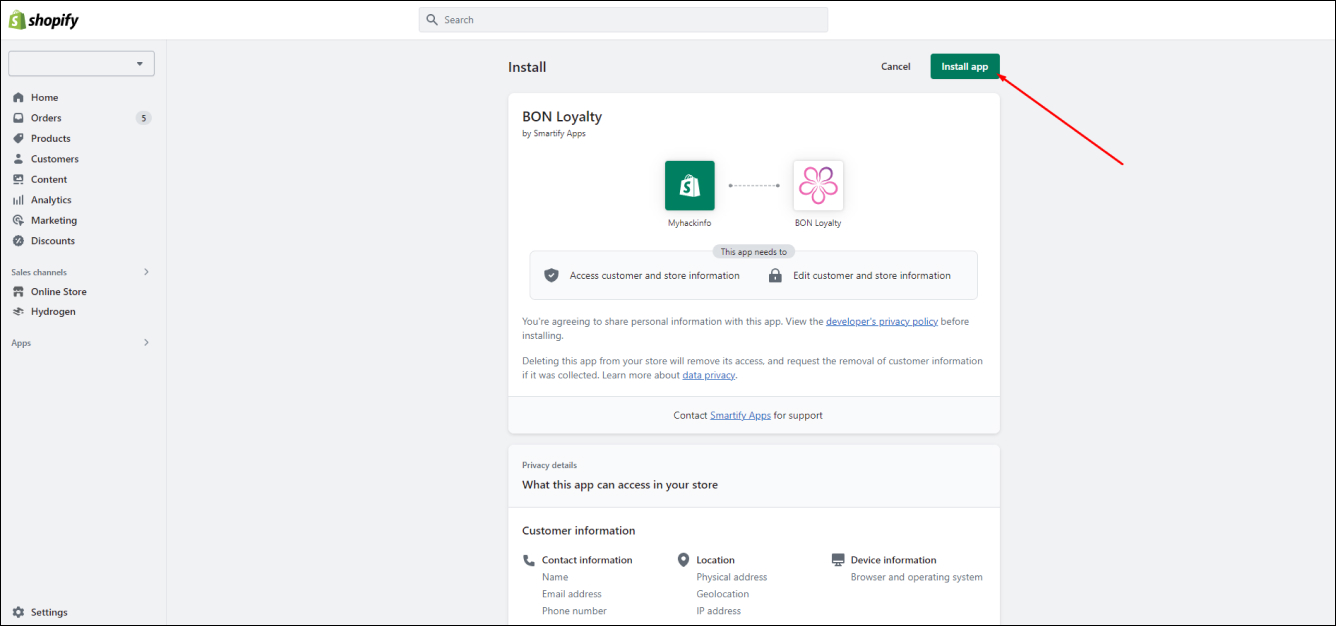The image size is (1336, 626).
Task: Click 'Edit customer and store information' text
Action: [x=872, y=276]
